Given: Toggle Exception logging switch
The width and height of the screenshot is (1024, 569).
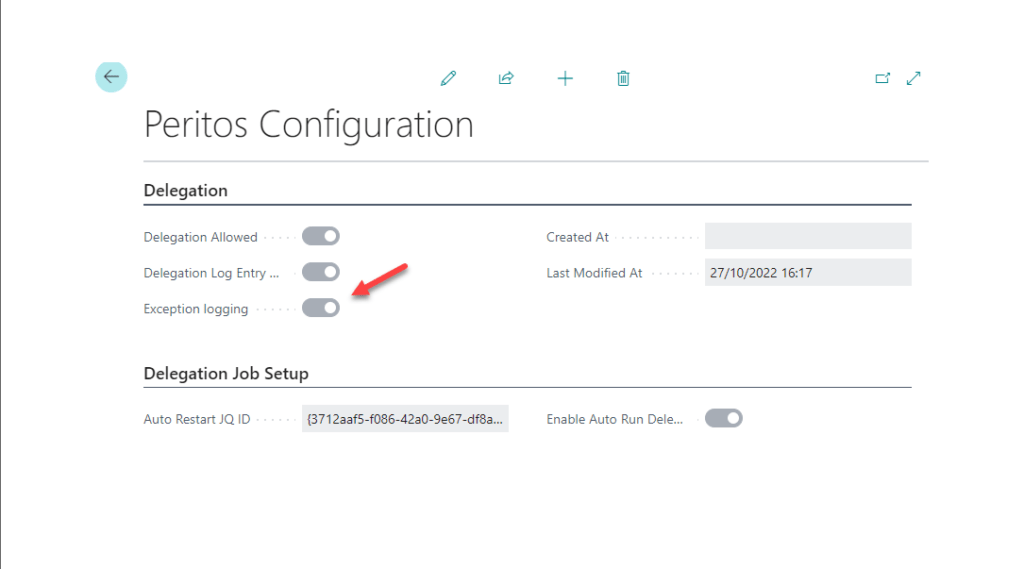Looking at the screenshot, I should [x=321, y=308].
